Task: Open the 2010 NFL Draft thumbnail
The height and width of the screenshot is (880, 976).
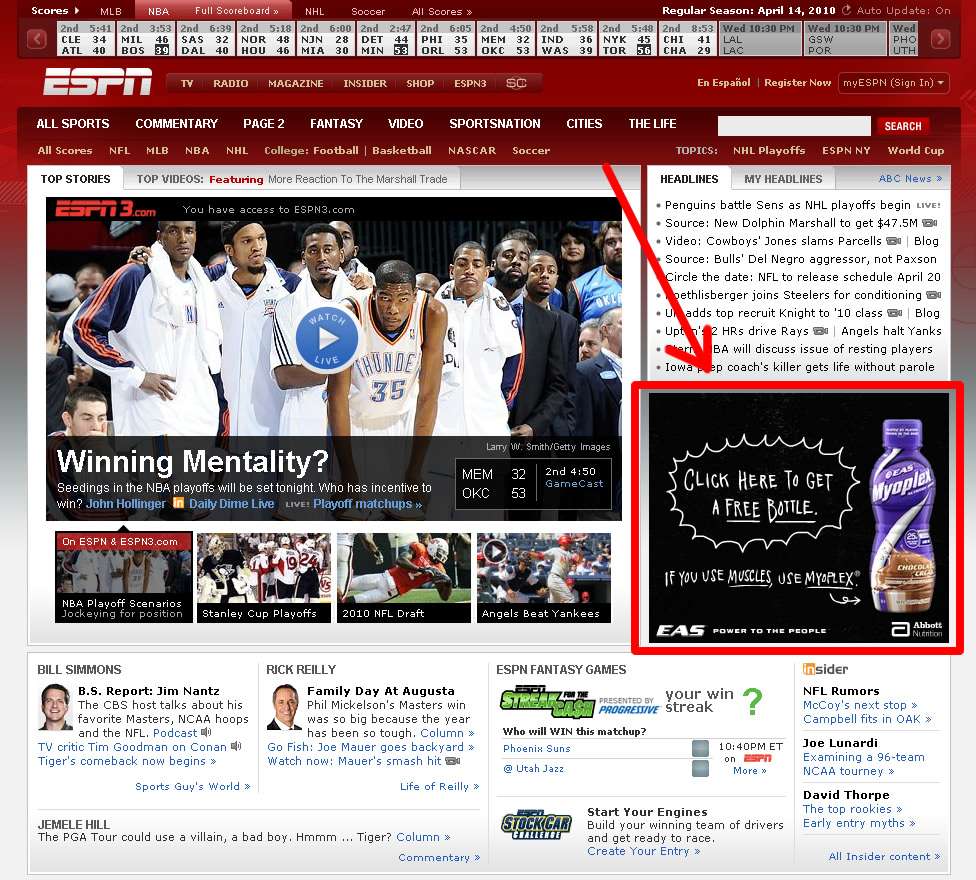Action: click(x=403, y=578)
